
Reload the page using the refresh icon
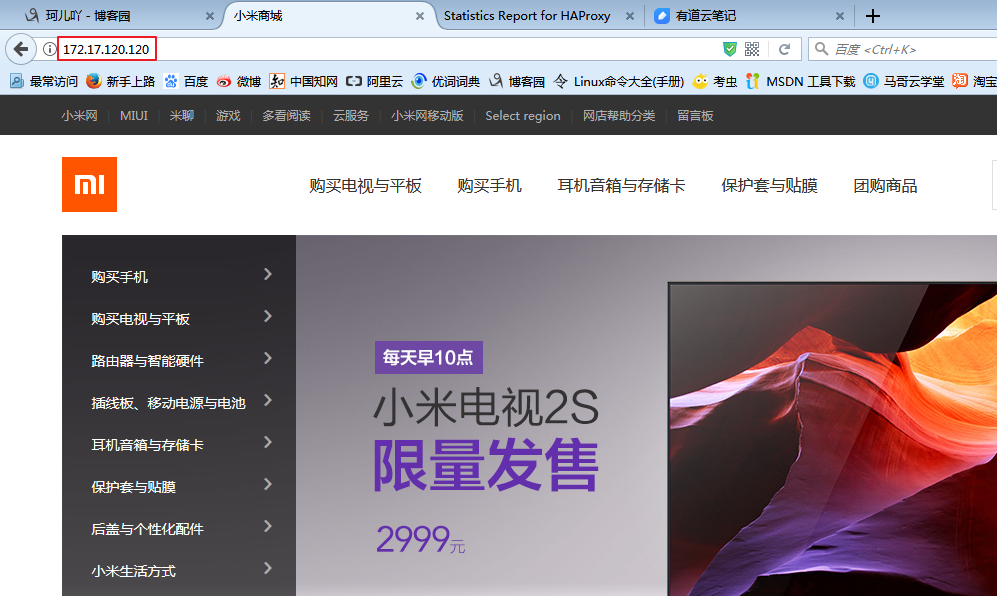point(785,48)
